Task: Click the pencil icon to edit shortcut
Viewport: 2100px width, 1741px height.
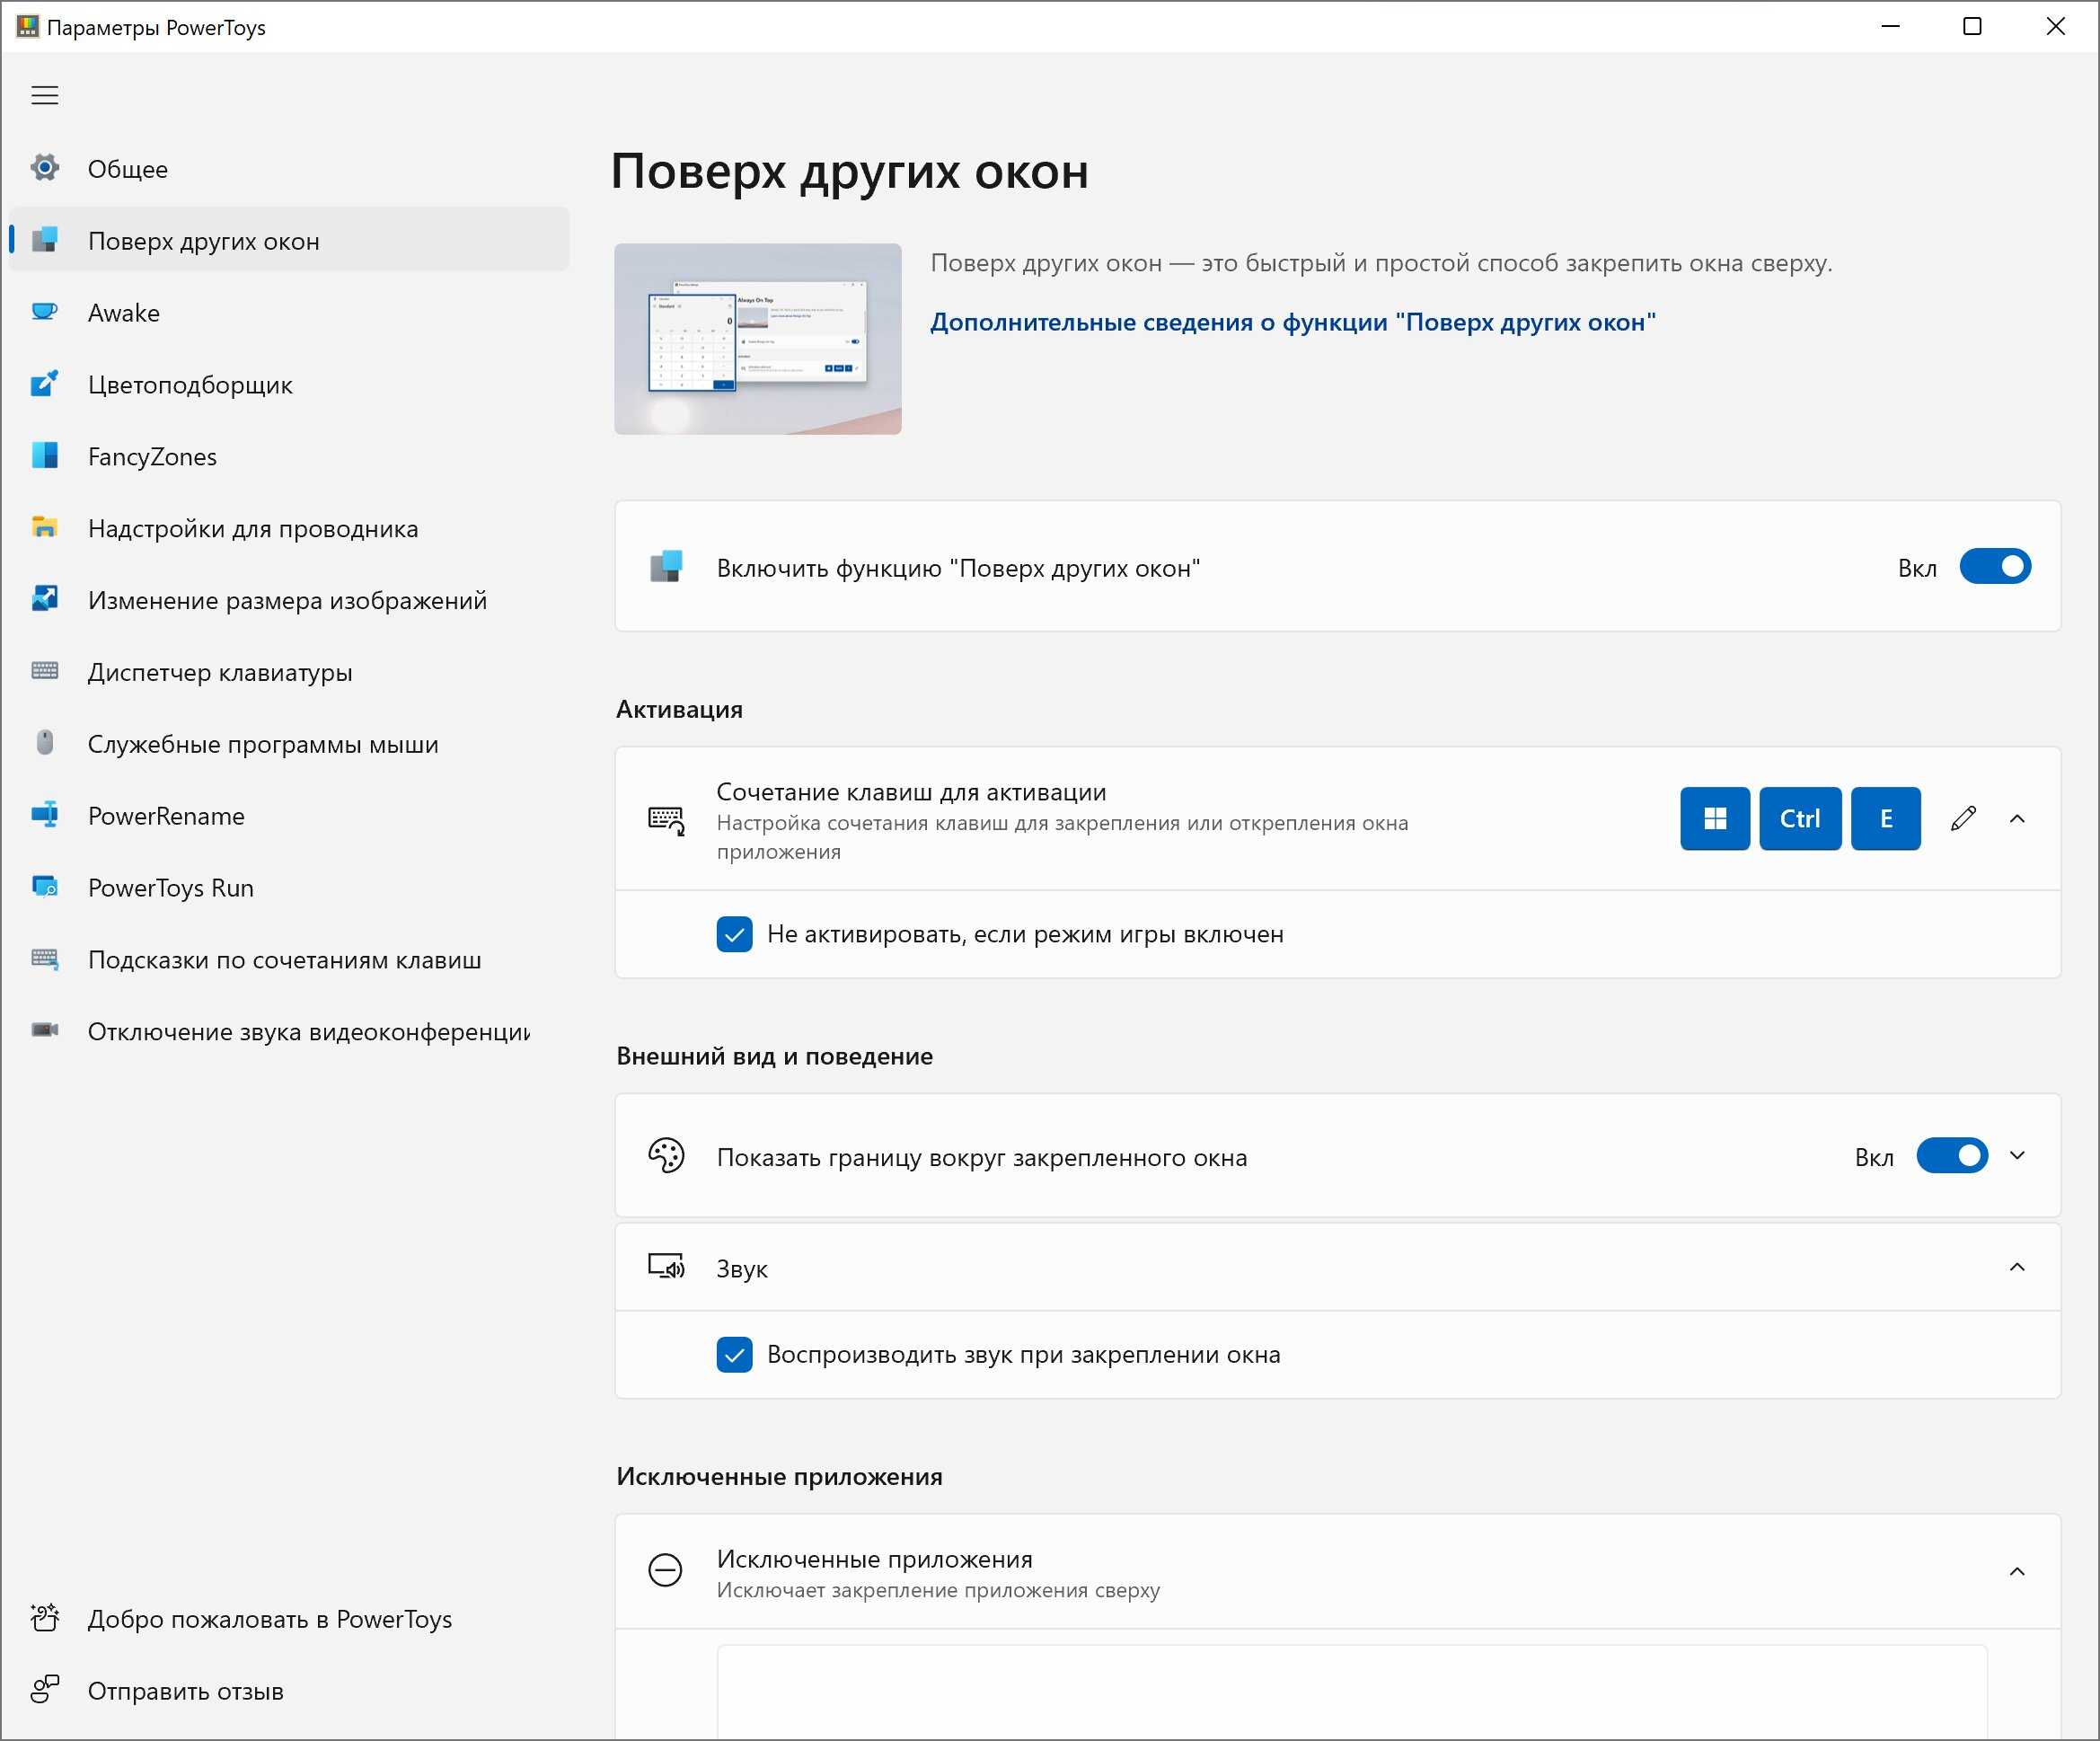Action: pyautogui.click(x=1963, y=819)
